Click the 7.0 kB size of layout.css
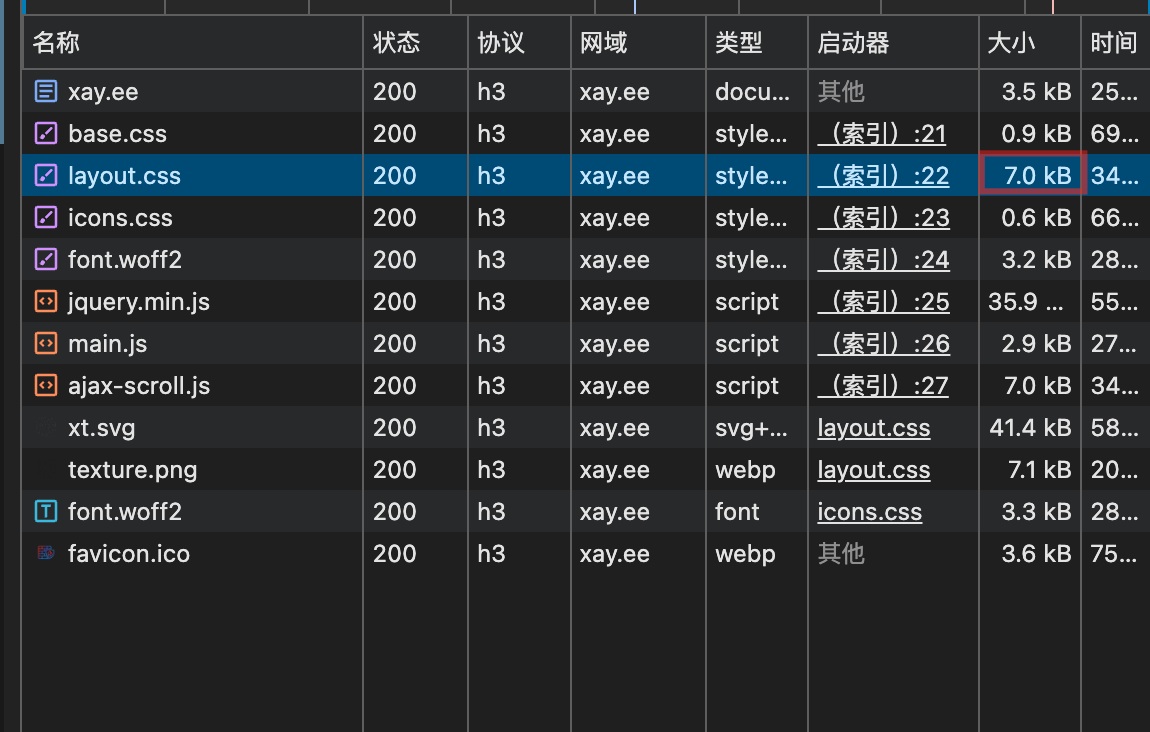Screen dimensions: 1150x732 pyautogui.click(x=1037, y=175)
